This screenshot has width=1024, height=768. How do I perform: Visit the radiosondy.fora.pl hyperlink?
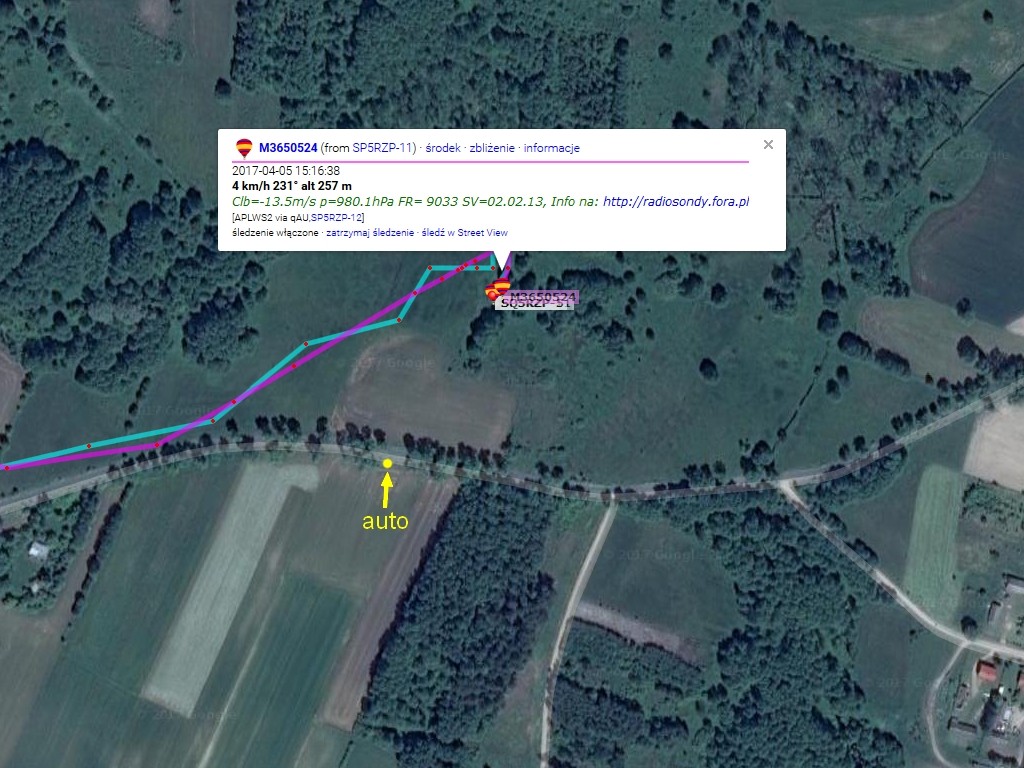click(676, 201)
